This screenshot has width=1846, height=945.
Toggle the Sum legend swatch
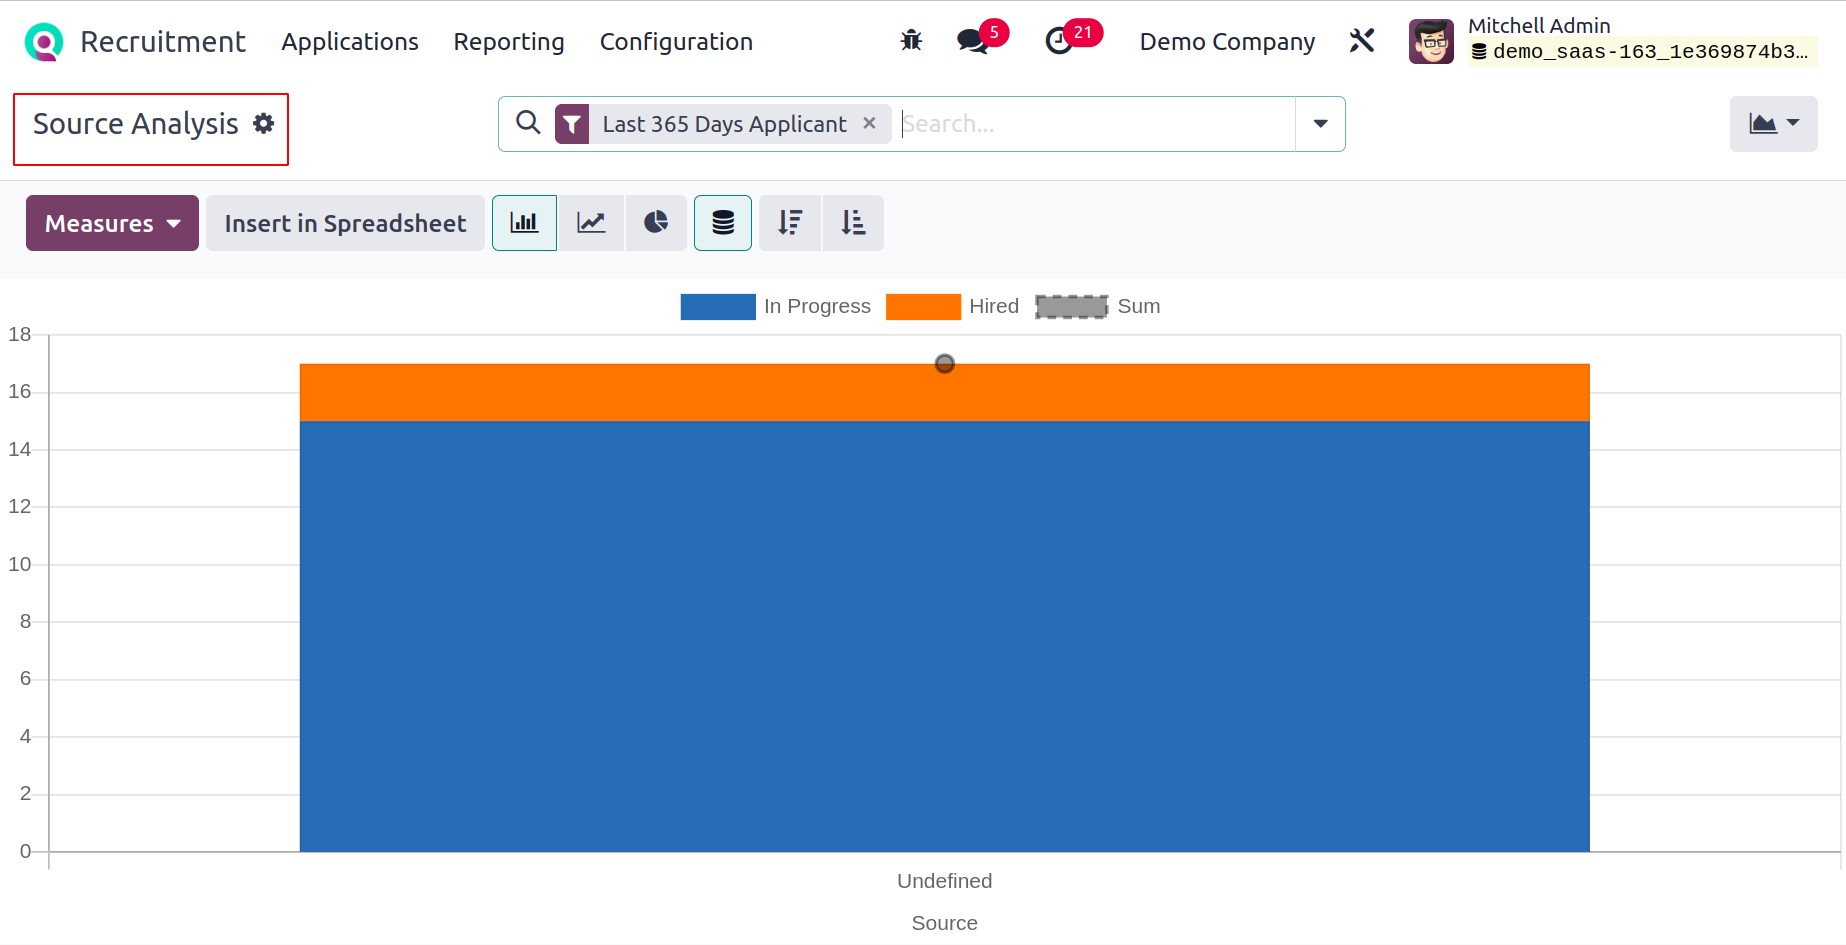[1071, 306]
